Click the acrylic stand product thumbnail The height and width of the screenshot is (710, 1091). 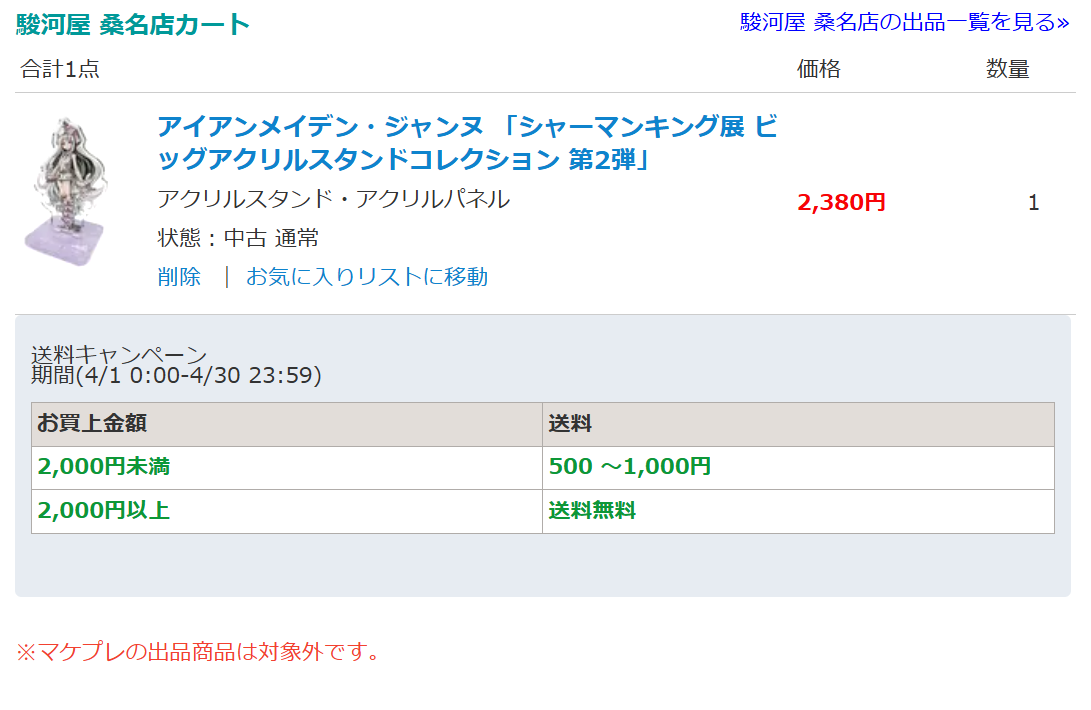66,191
